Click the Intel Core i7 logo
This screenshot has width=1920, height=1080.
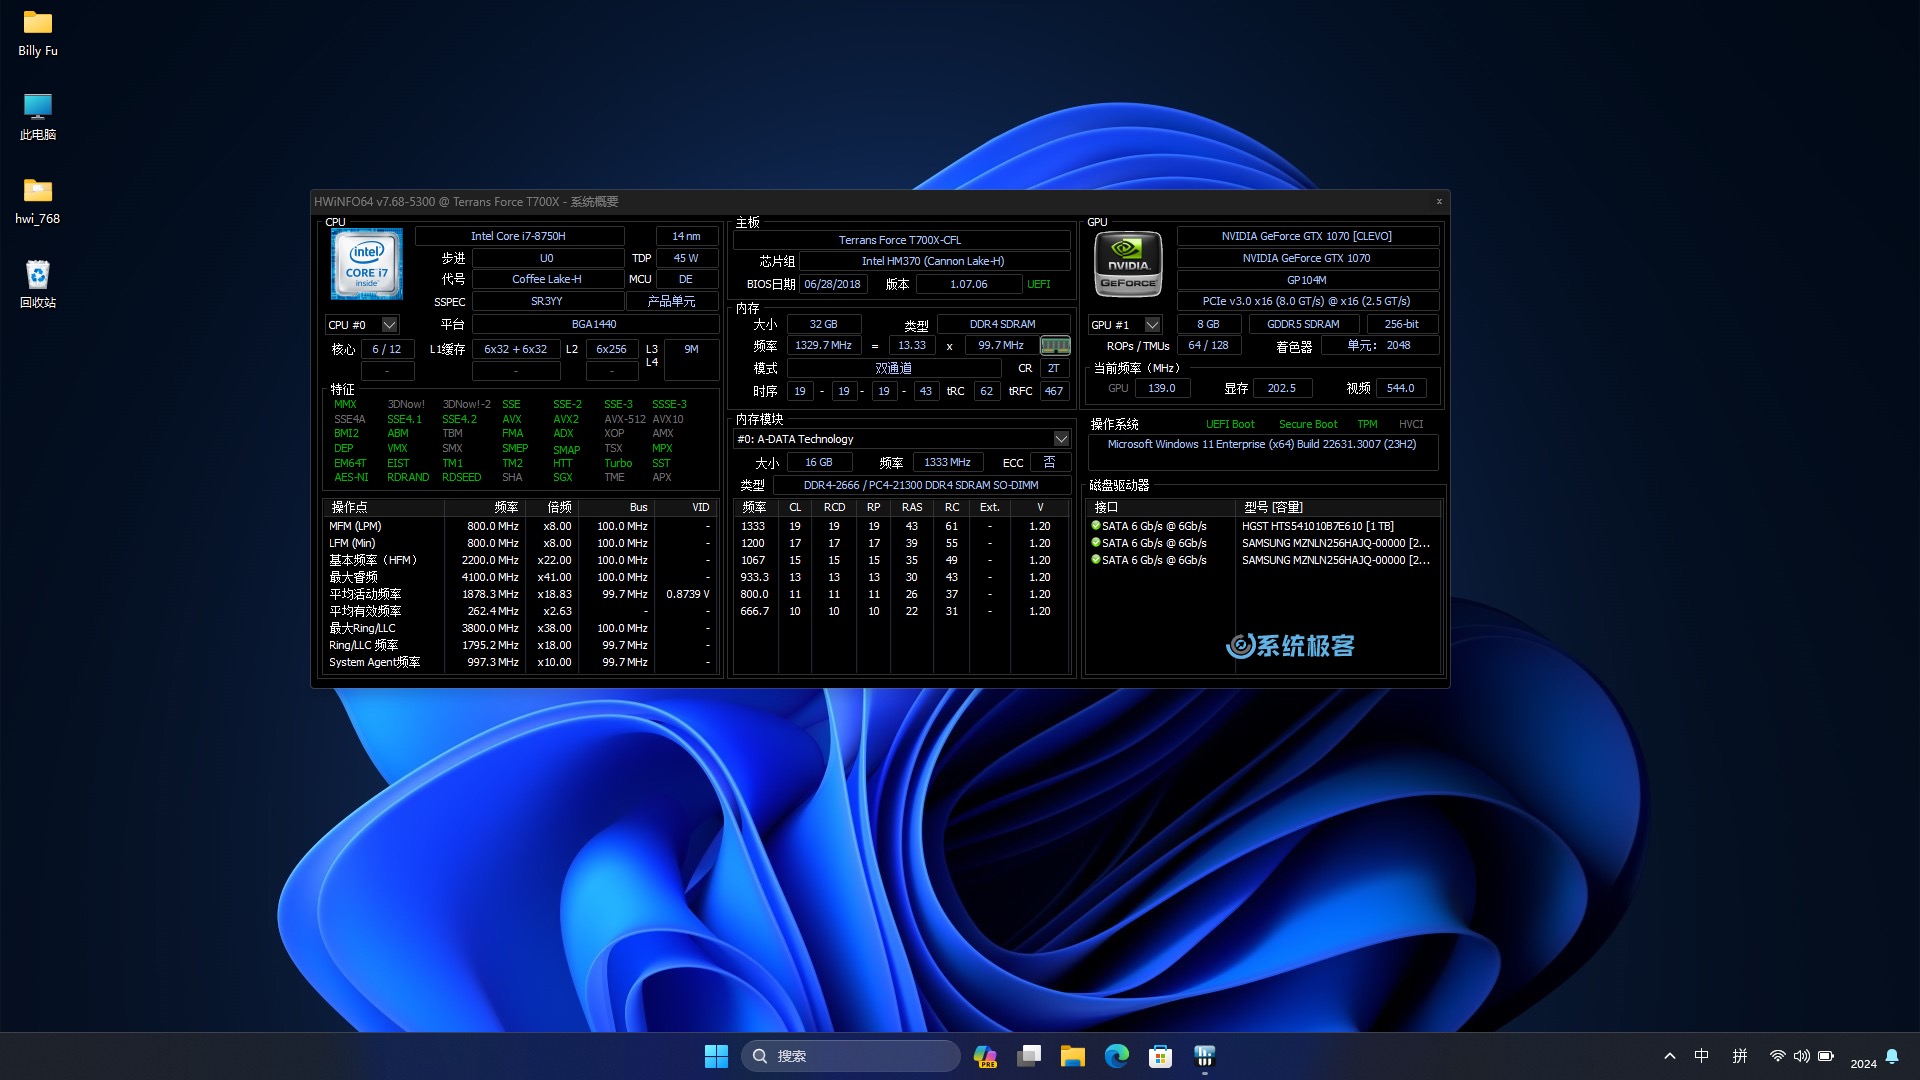(x=367, y=264)
